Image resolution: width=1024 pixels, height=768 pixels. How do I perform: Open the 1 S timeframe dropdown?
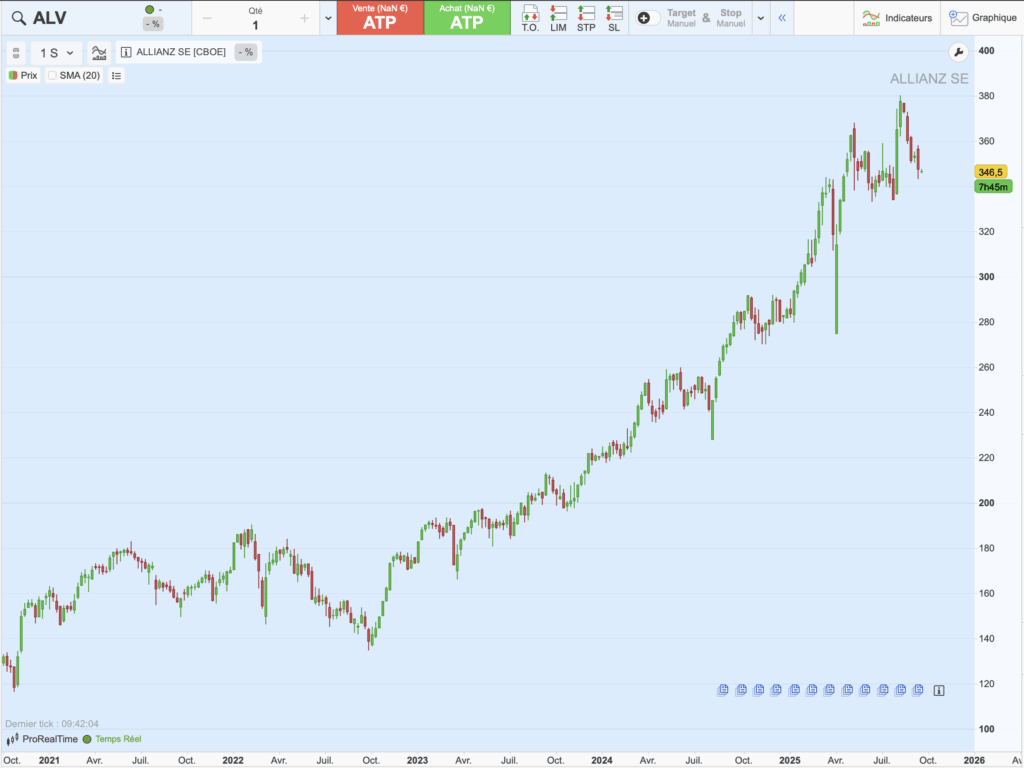coord(55,53)
